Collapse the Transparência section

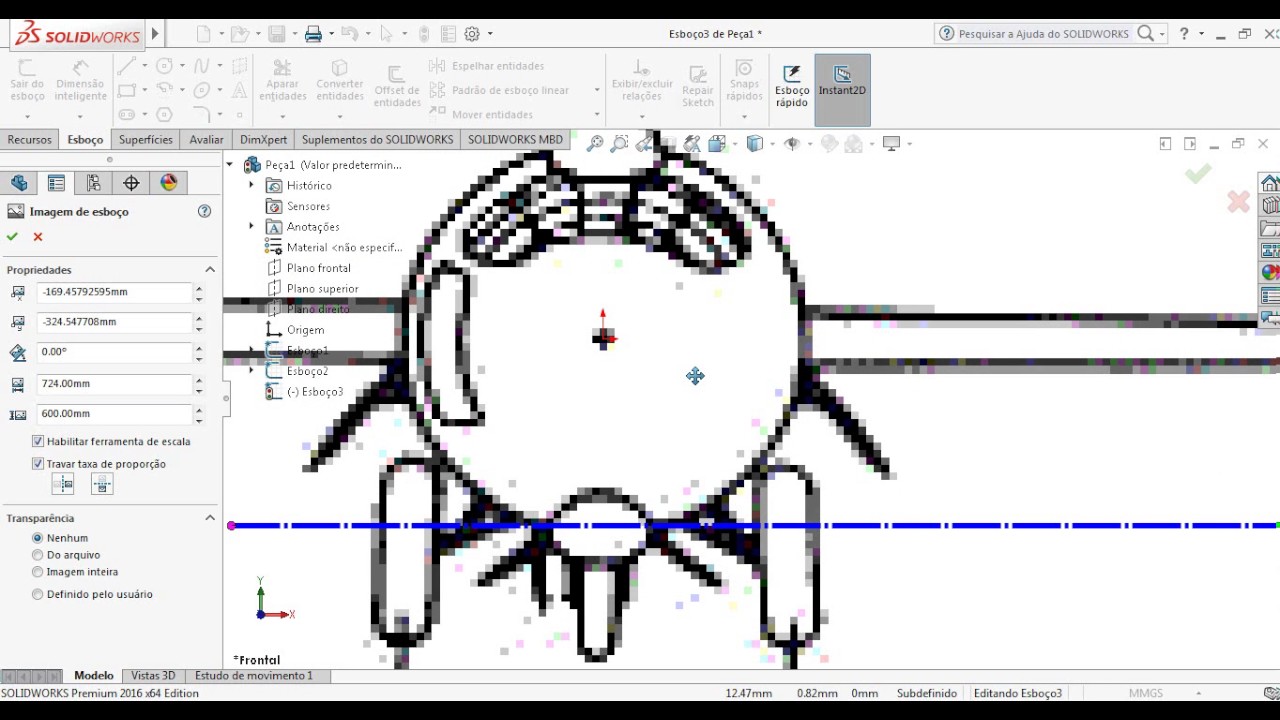pyautogui.click(x=210, y=518)
